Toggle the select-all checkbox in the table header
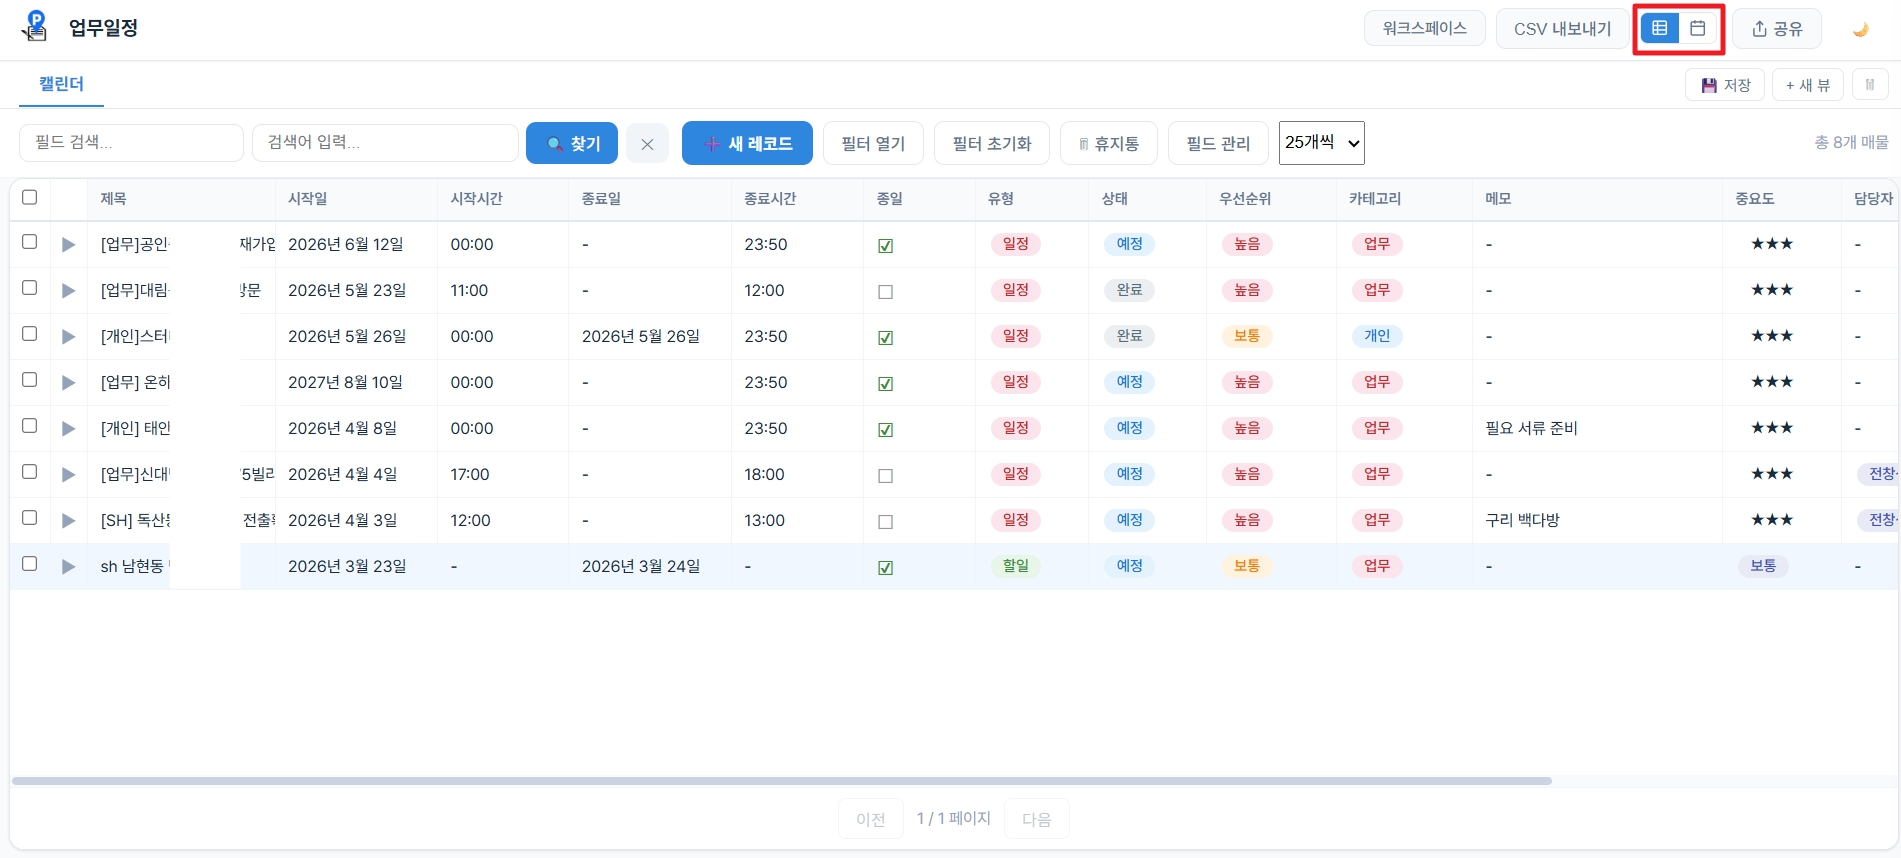Image resolution: width=1901 pixels, height=858 pixels. pyautogui.click(x=30, y=197)
